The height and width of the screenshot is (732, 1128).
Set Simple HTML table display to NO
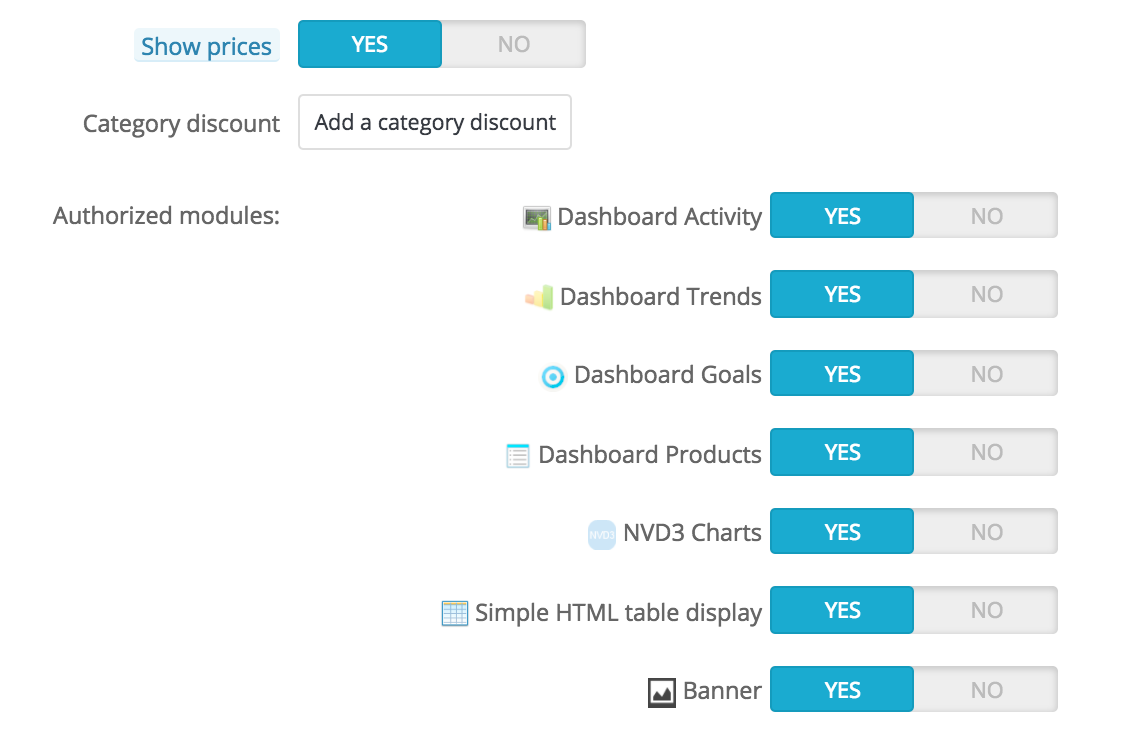click(x=986, y=610)
